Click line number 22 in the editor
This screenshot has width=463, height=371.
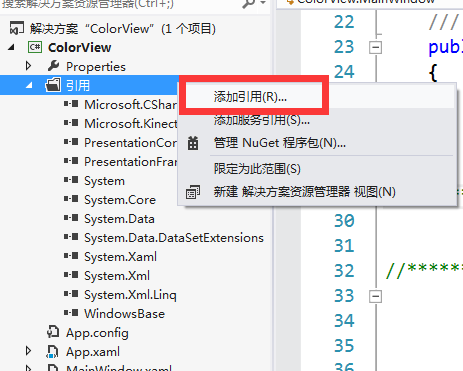344,22
